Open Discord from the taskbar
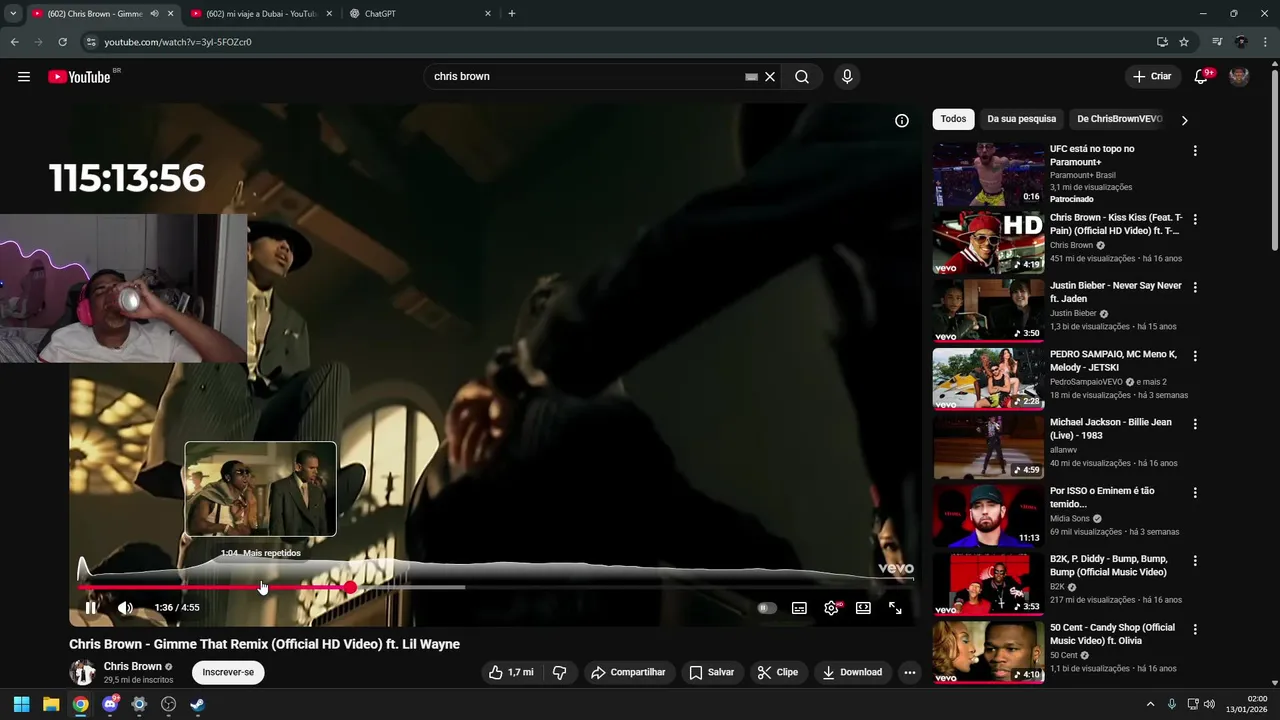The width and height of the screenshot is (1280, 720). 110,704
